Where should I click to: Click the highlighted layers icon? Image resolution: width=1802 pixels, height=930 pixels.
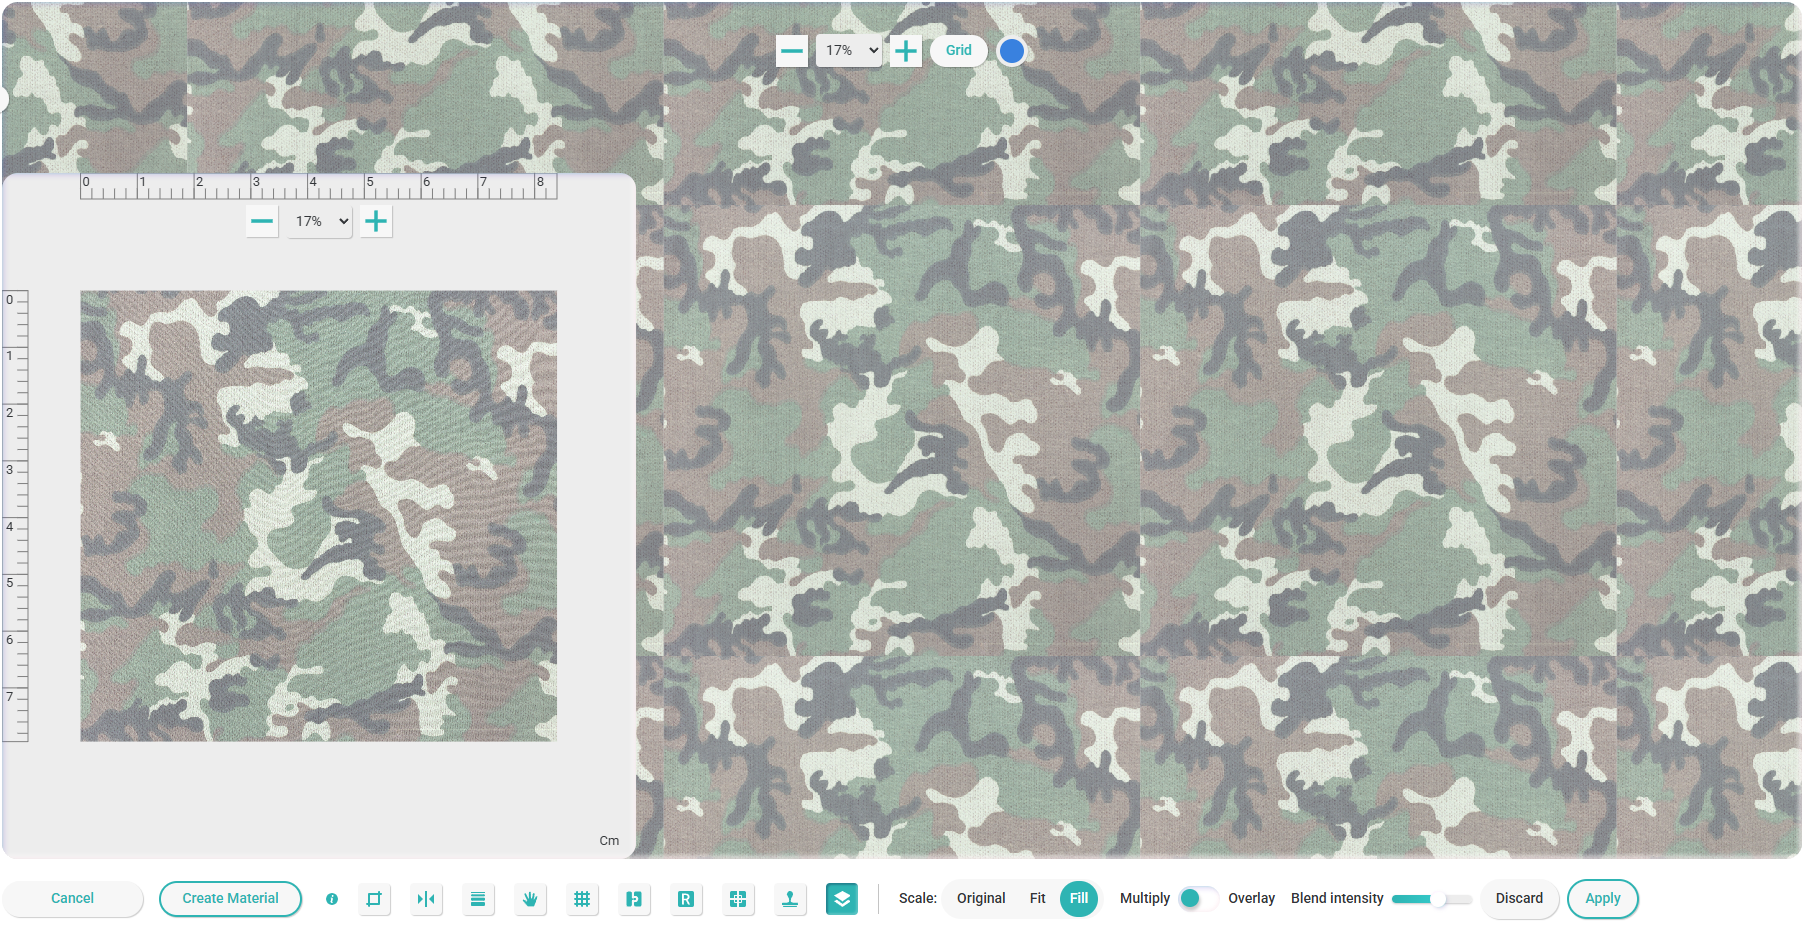(842, 899)
